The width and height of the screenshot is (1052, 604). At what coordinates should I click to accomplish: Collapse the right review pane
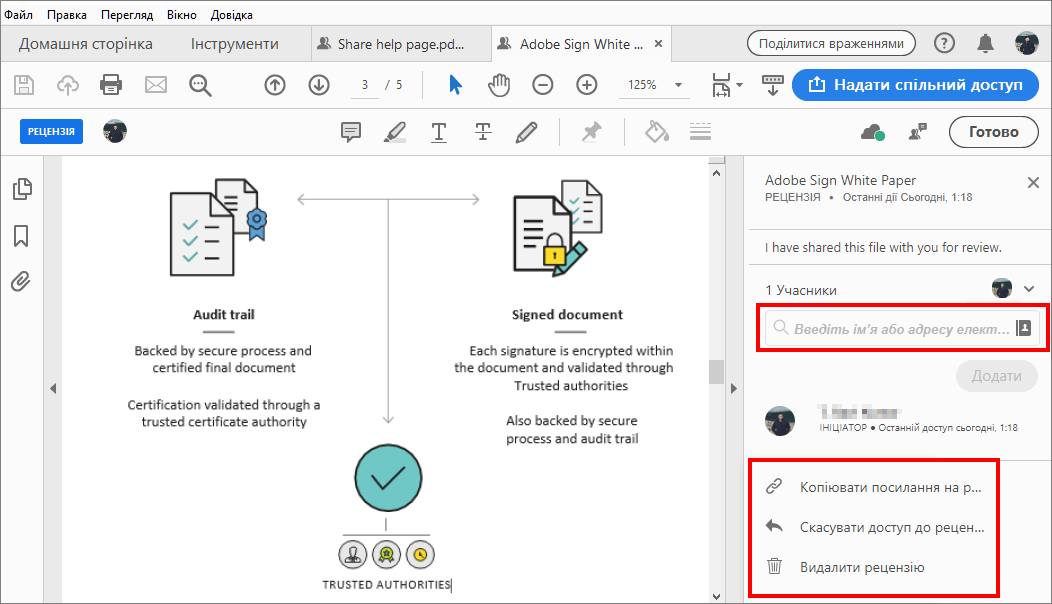[x=734, y=388]
